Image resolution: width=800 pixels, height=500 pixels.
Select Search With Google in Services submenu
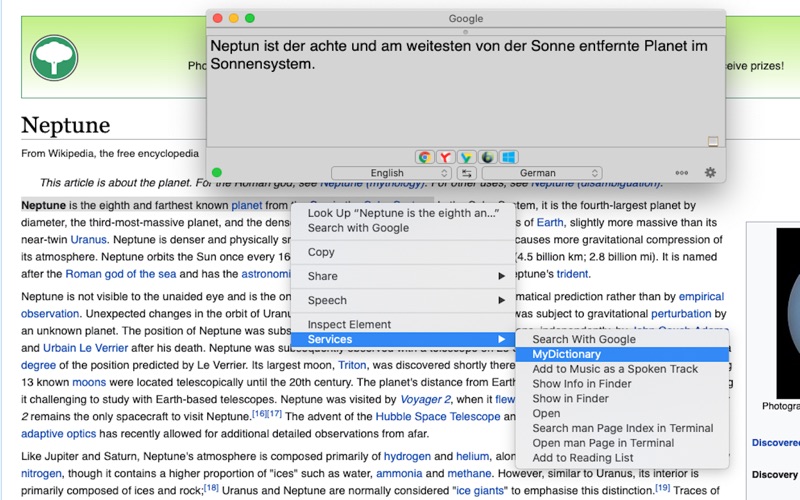622,339
